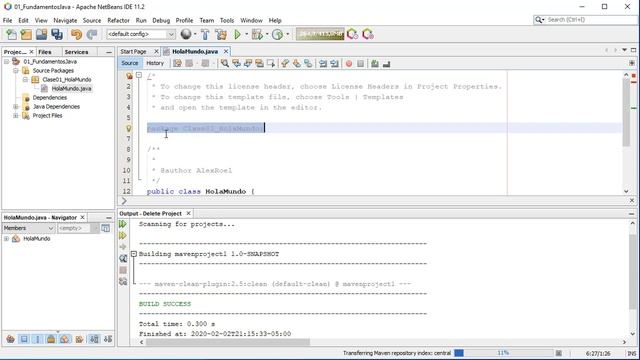Viewport: 640px width, 360px height.
Task: Click the globe browser icon in toolbar
Action: pos(186,34)
